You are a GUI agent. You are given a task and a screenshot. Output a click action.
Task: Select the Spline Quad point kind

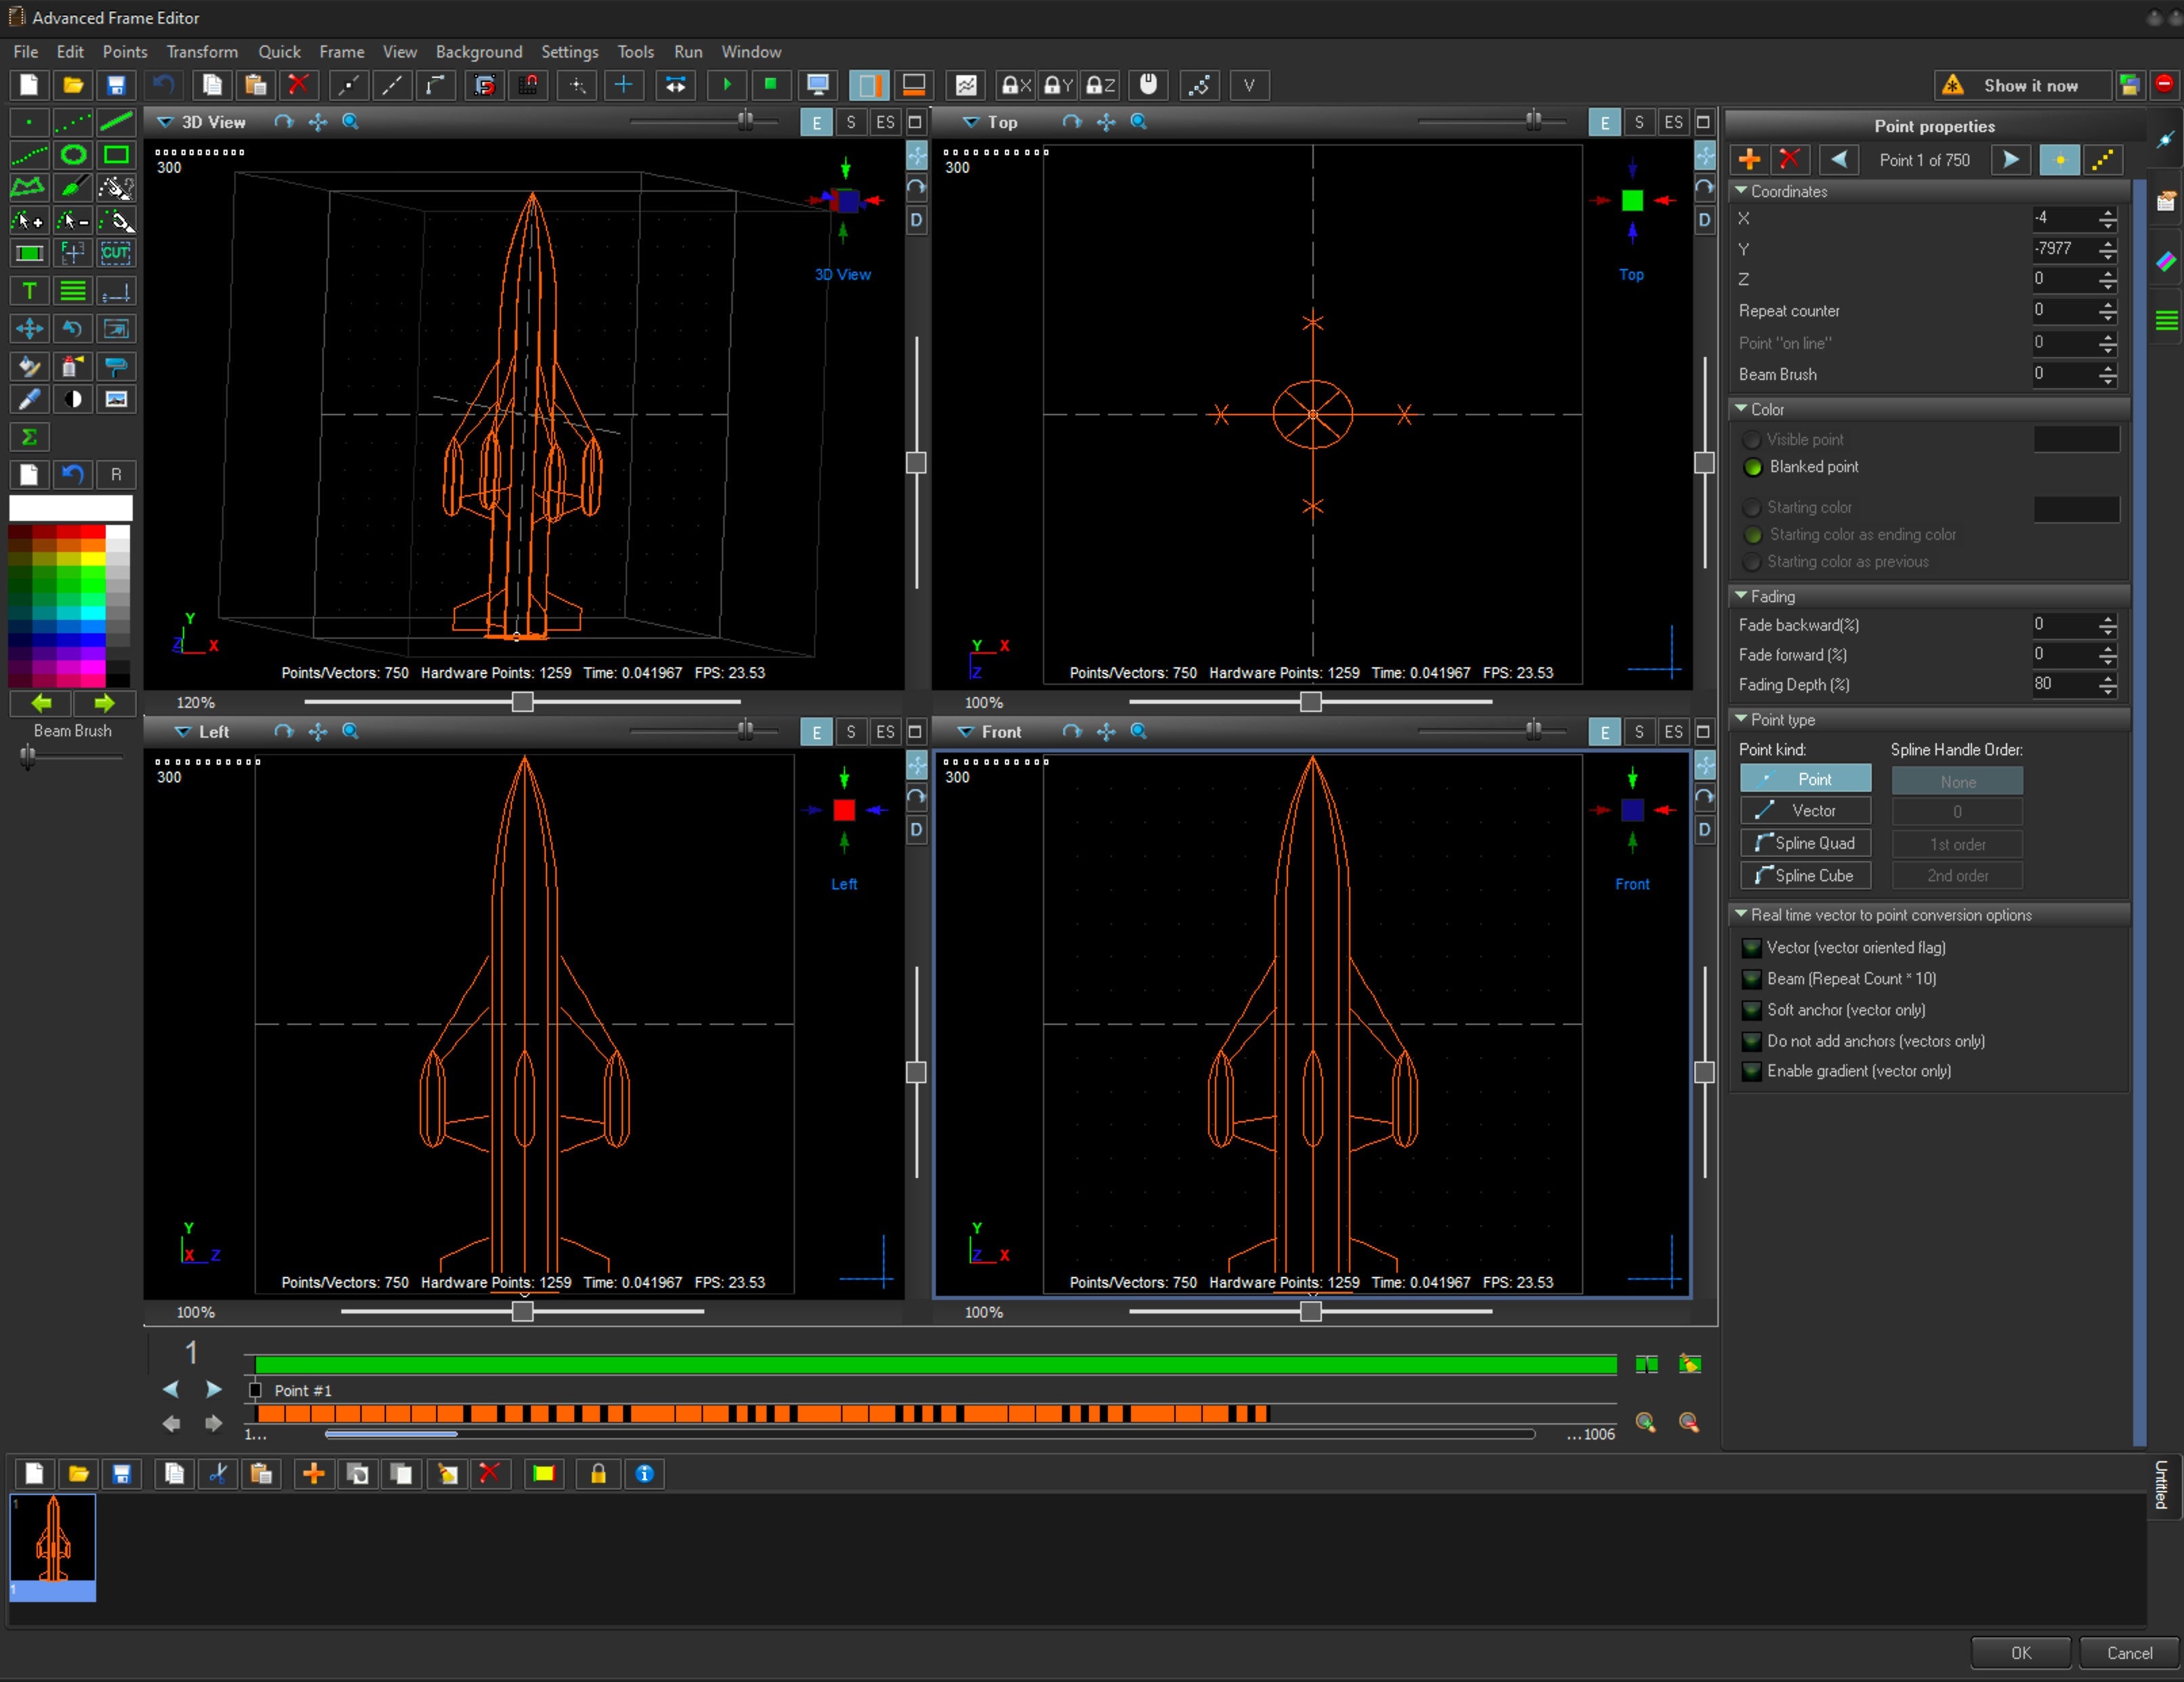tap(1805, 843)
